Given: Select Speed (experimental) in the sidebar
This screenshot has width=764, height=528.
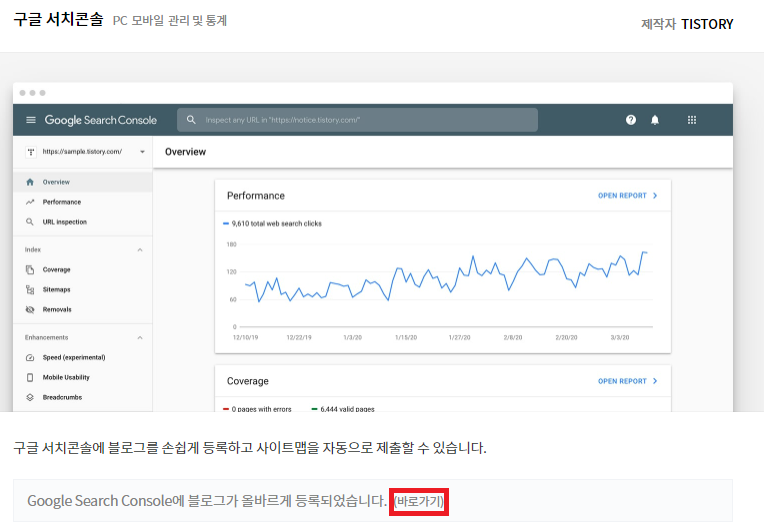Looking at the screenshot, I should pos(83,358).
